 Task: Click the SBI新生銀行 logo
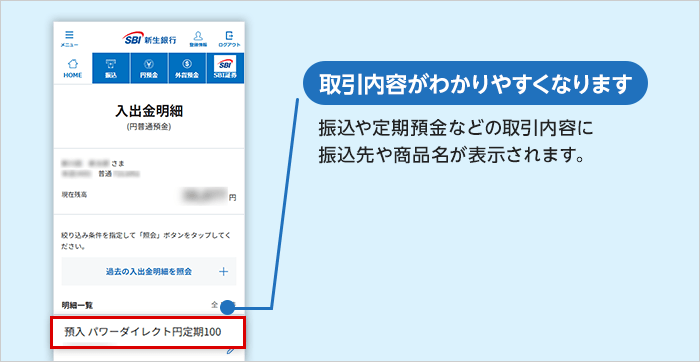[149, 39]
